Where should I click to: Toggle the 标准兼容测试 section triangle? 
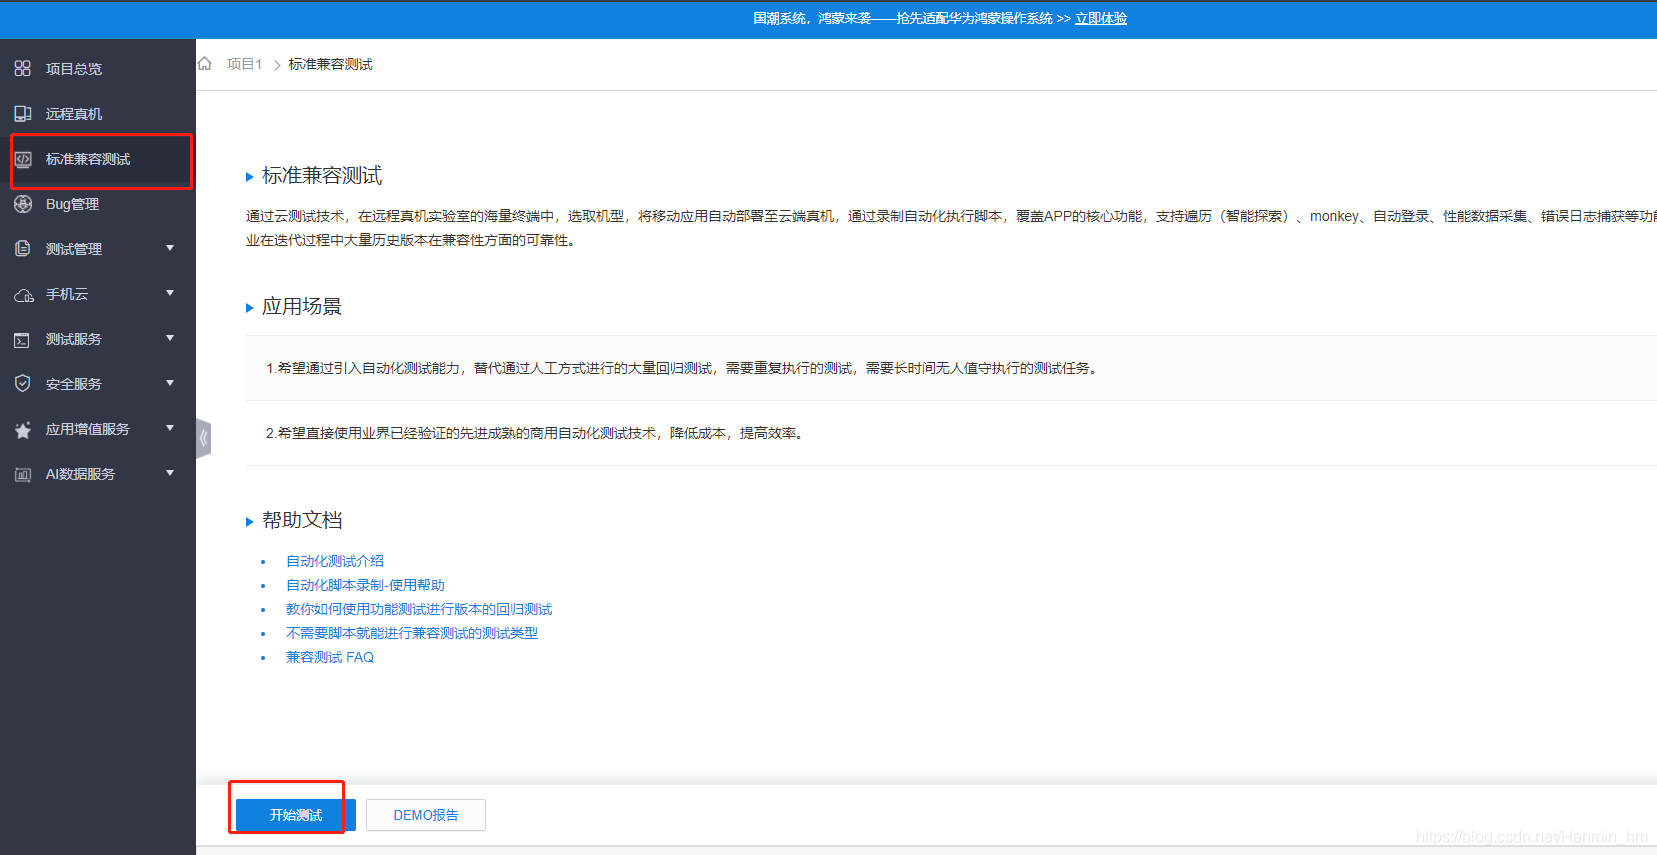pos(249,177)
